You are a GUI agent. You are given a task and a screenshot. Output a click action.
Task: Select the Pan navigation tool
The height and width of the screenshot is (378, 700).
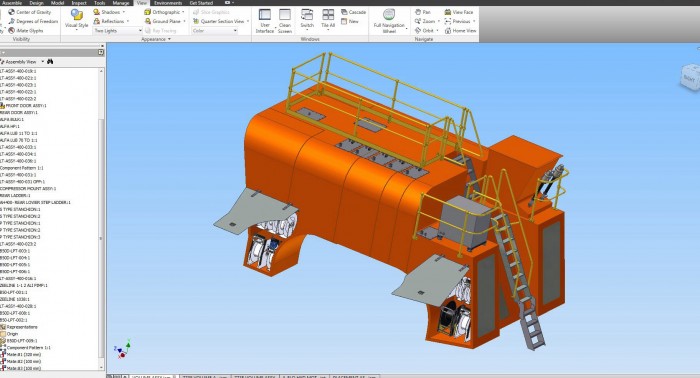pos(422,12)
